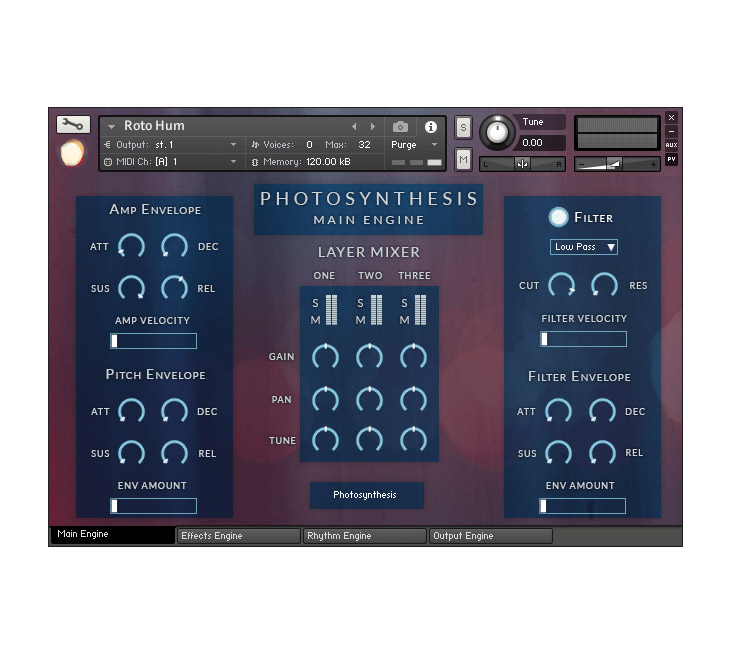
Task: Click the layer ONE TUNE knob
Action: click(x=325, y=440)
